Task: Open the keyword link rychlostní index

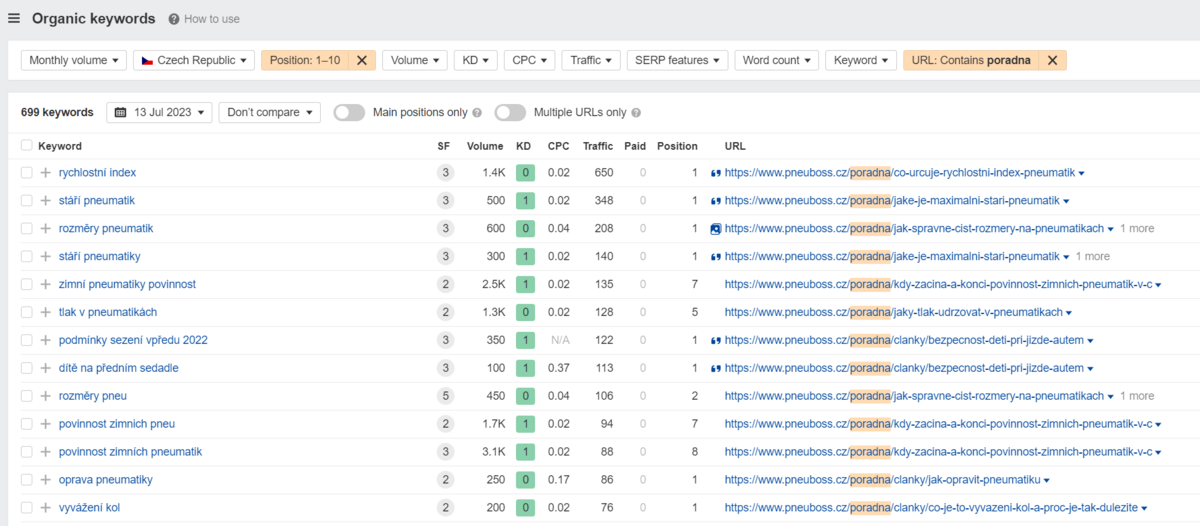Action: 97,173
